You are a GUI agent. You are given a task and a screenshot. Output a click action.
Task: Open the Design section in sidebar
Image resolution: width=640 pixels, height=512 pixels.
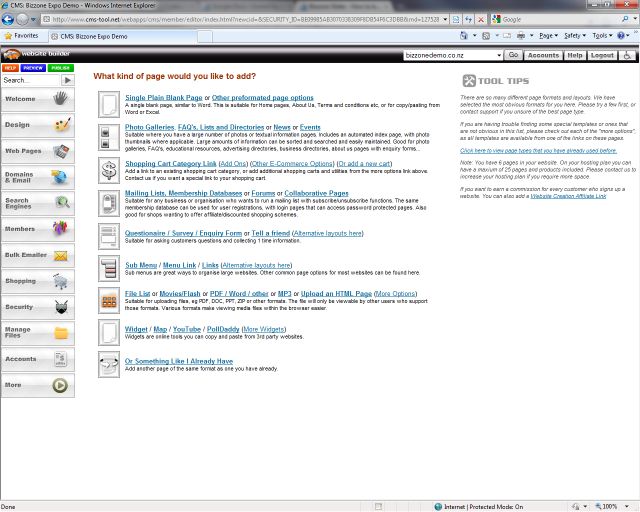37,126
